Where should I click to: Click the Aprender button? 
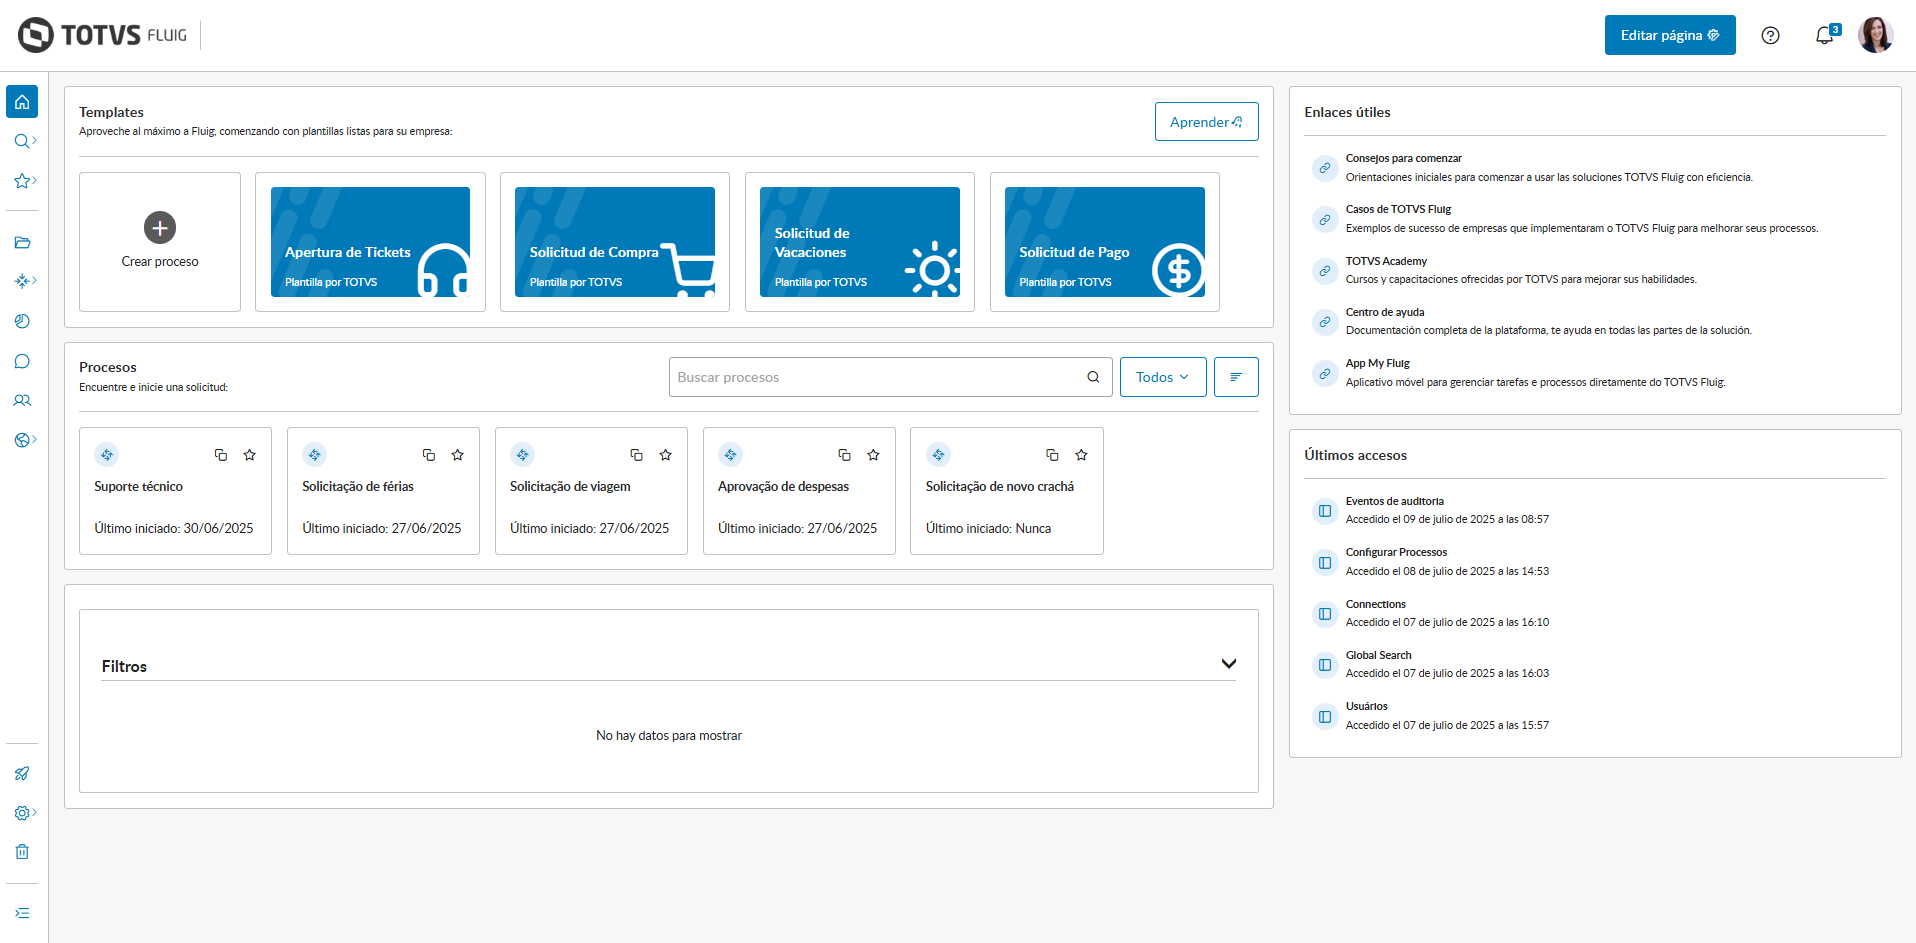click(x=1206, y=122)
